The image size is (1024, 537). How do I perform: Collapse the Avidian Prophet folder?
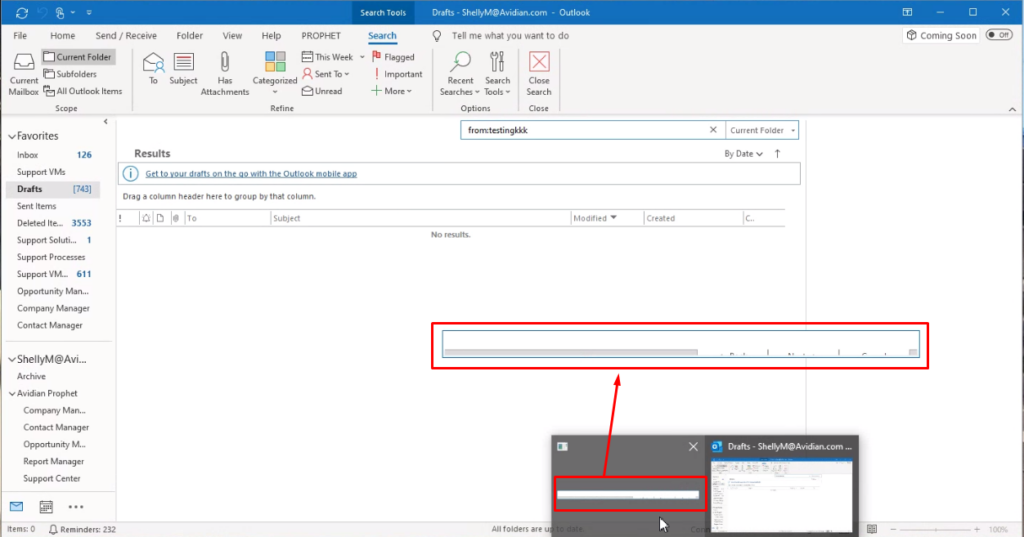pyautogui.click(x=12, y=393)
